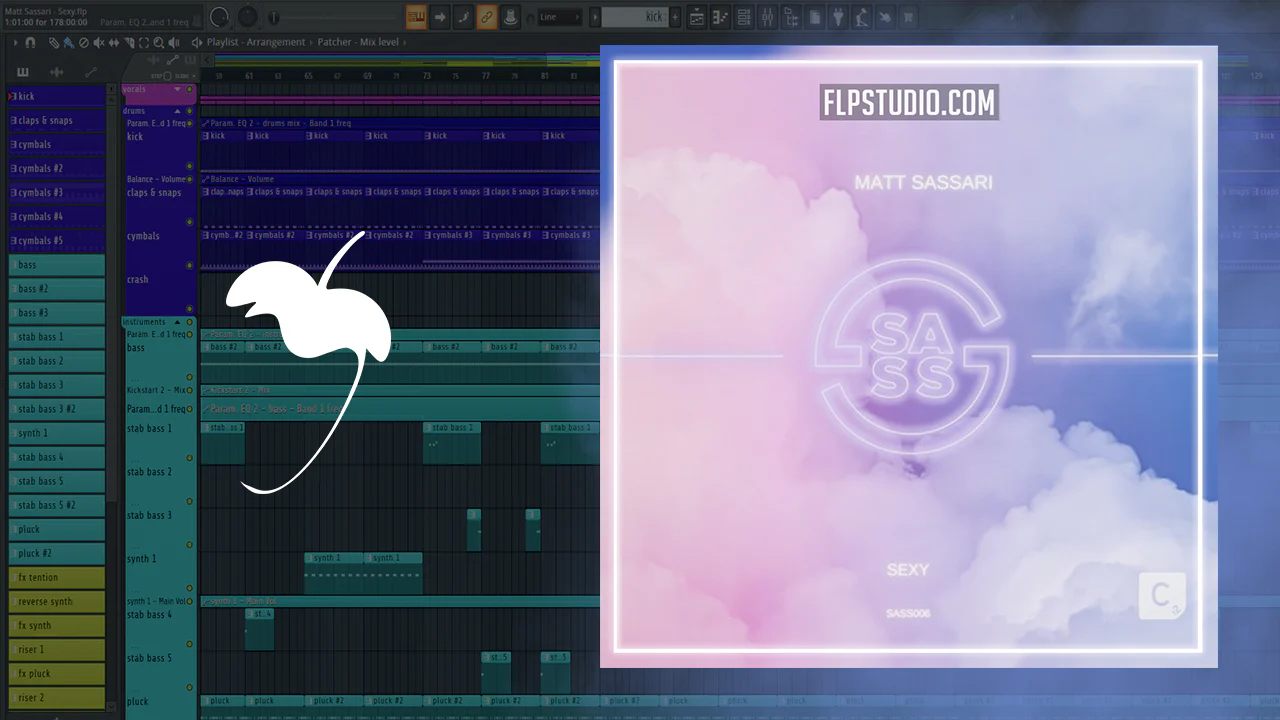The height and width of the screenshot is (720, 1280).
Task: Select the cymbals #3 pattern in picker
Action: click(x=56, y=192)
